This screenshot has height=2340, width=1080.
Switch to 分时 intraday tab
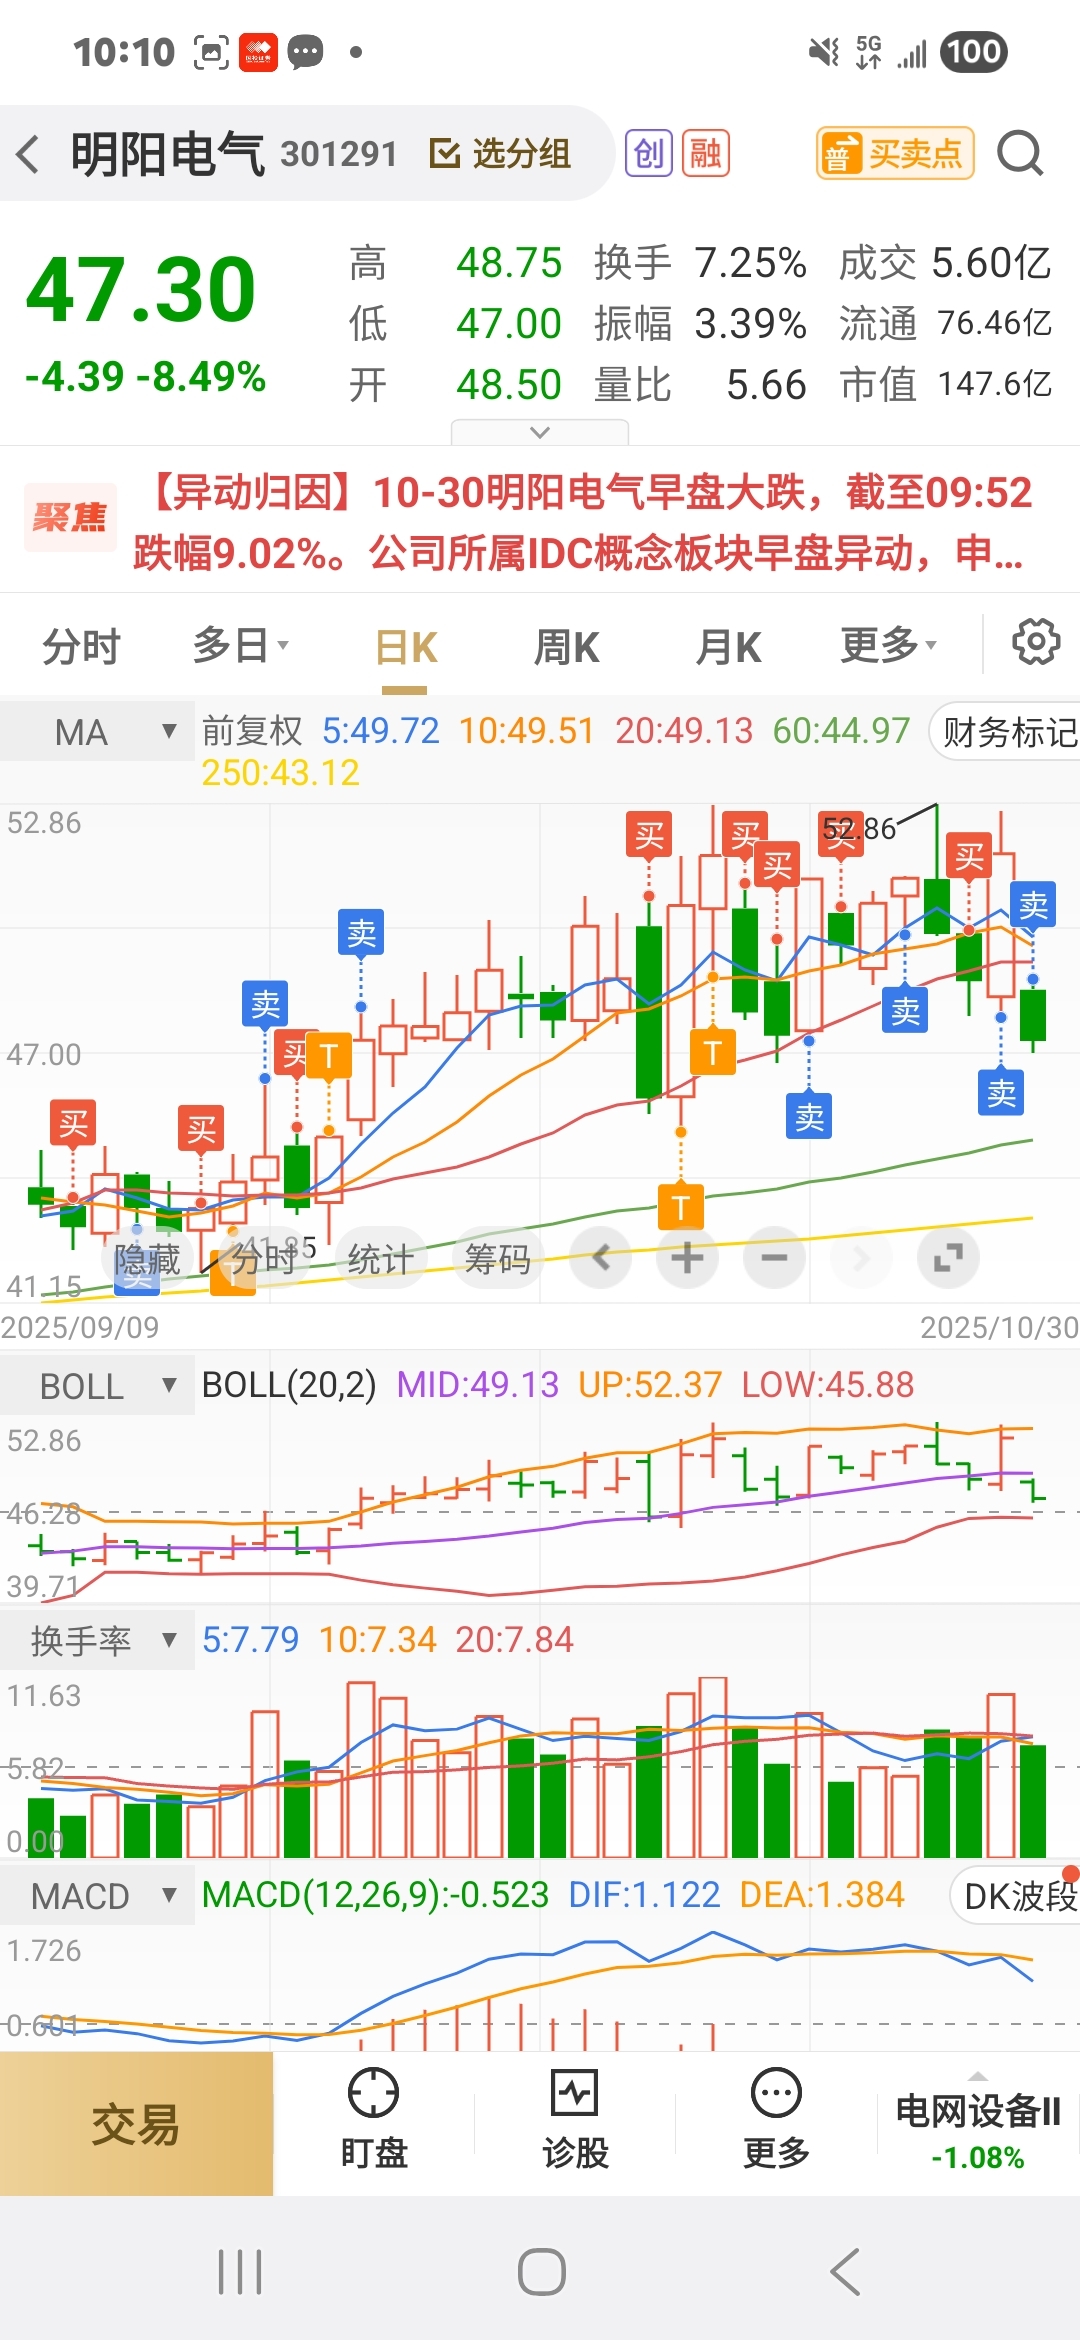[x=81, y=647]
